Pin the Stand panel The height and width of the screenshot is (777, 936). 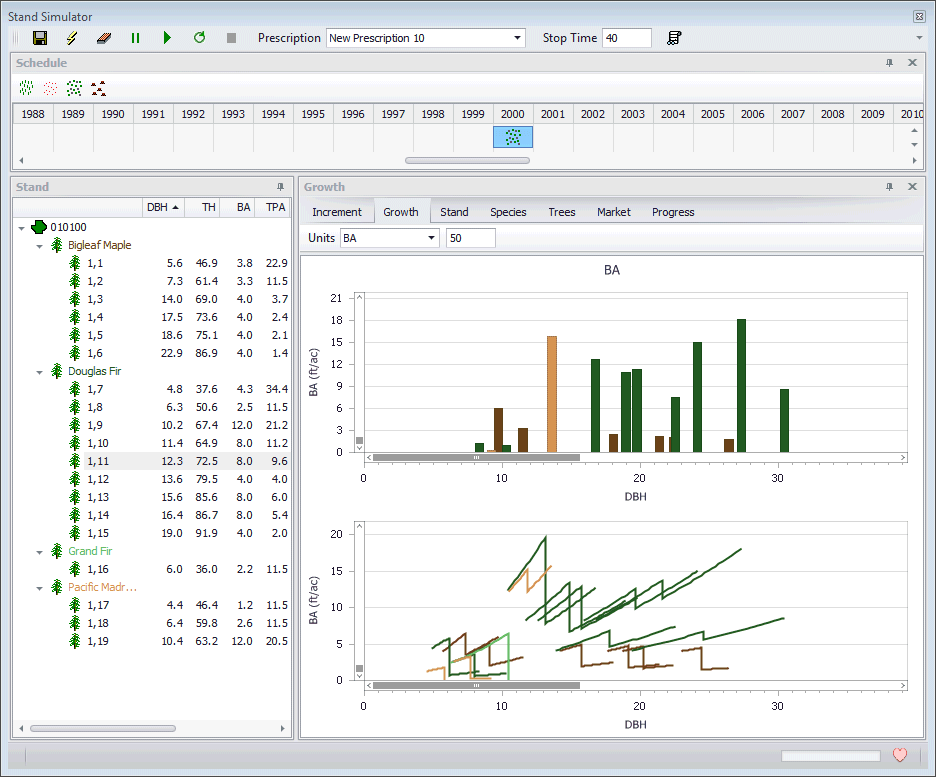280,187
